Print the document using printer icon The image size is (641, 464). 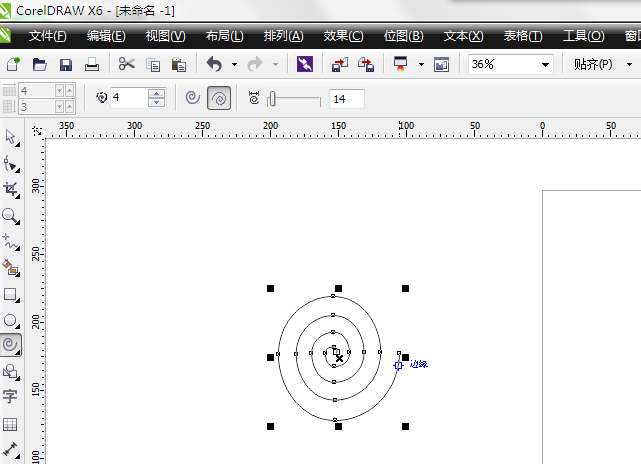92,64
